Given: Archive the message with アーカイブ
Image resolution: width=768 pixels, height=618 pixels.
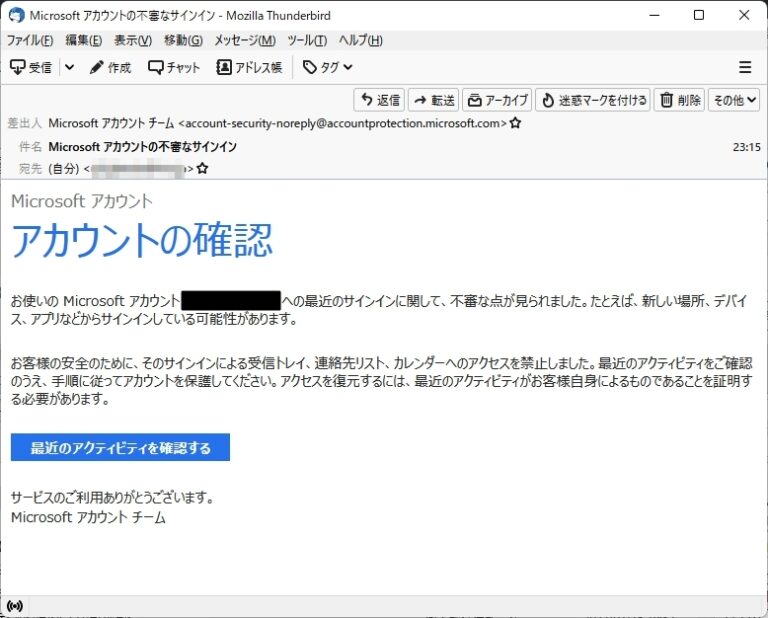Looking at the screenshot, I should click(x=497, y=100).
